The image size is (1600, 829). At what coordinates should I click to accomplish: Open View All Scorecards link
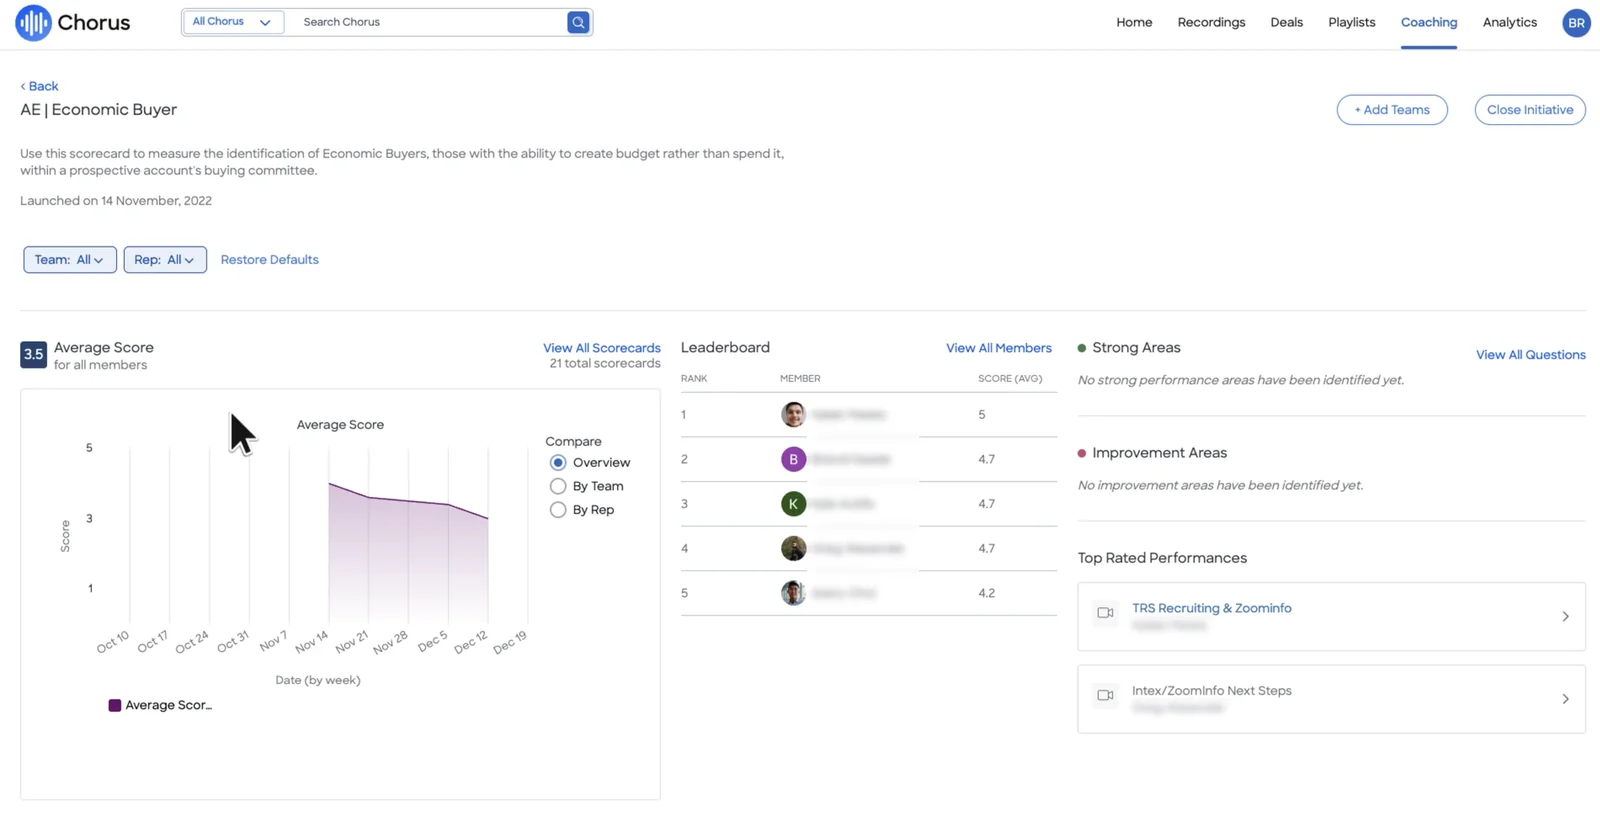point(602,348)
